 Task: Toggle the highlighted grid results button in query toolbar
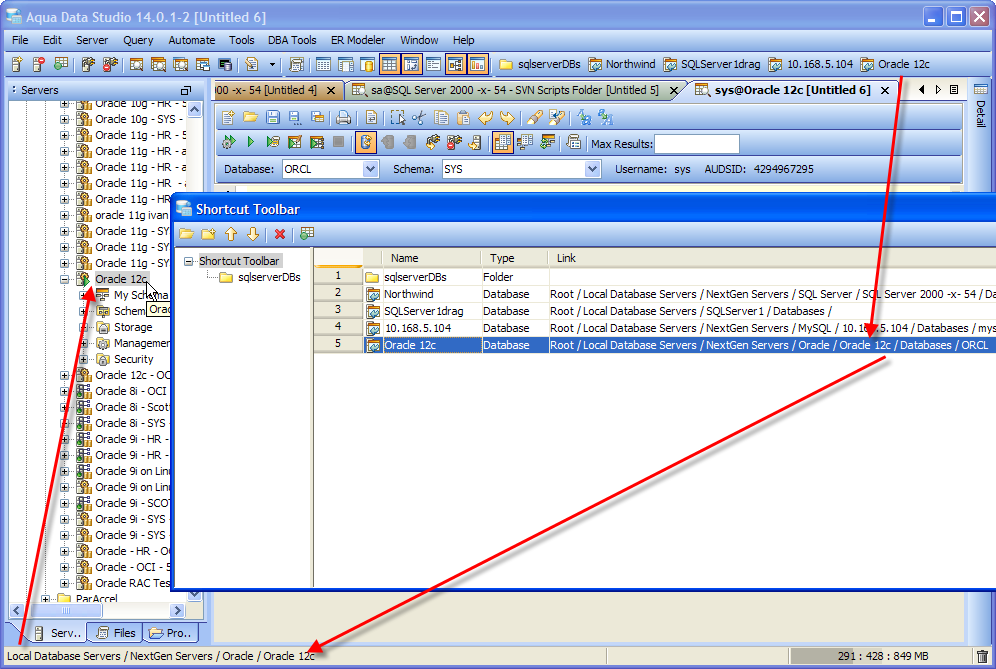pyautogui.click(x=502, y=142)
